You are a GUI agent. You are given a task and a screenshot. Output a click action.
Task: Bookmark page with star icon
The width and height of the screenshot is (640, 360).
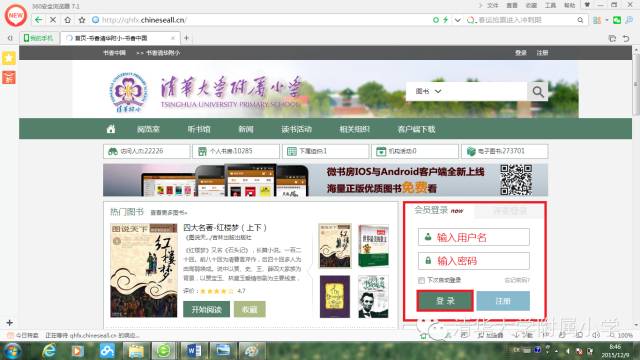pyautogui.click(x=82, y=20)
